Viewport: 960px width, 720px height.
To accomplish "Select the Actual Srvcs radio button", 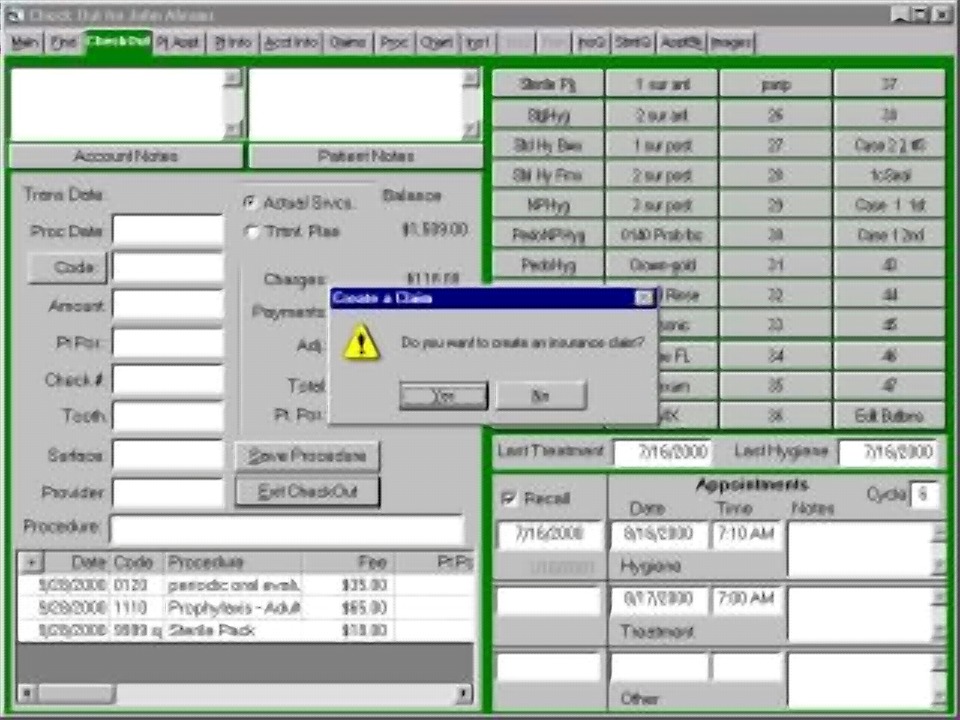I will click(x=250, y=203).
